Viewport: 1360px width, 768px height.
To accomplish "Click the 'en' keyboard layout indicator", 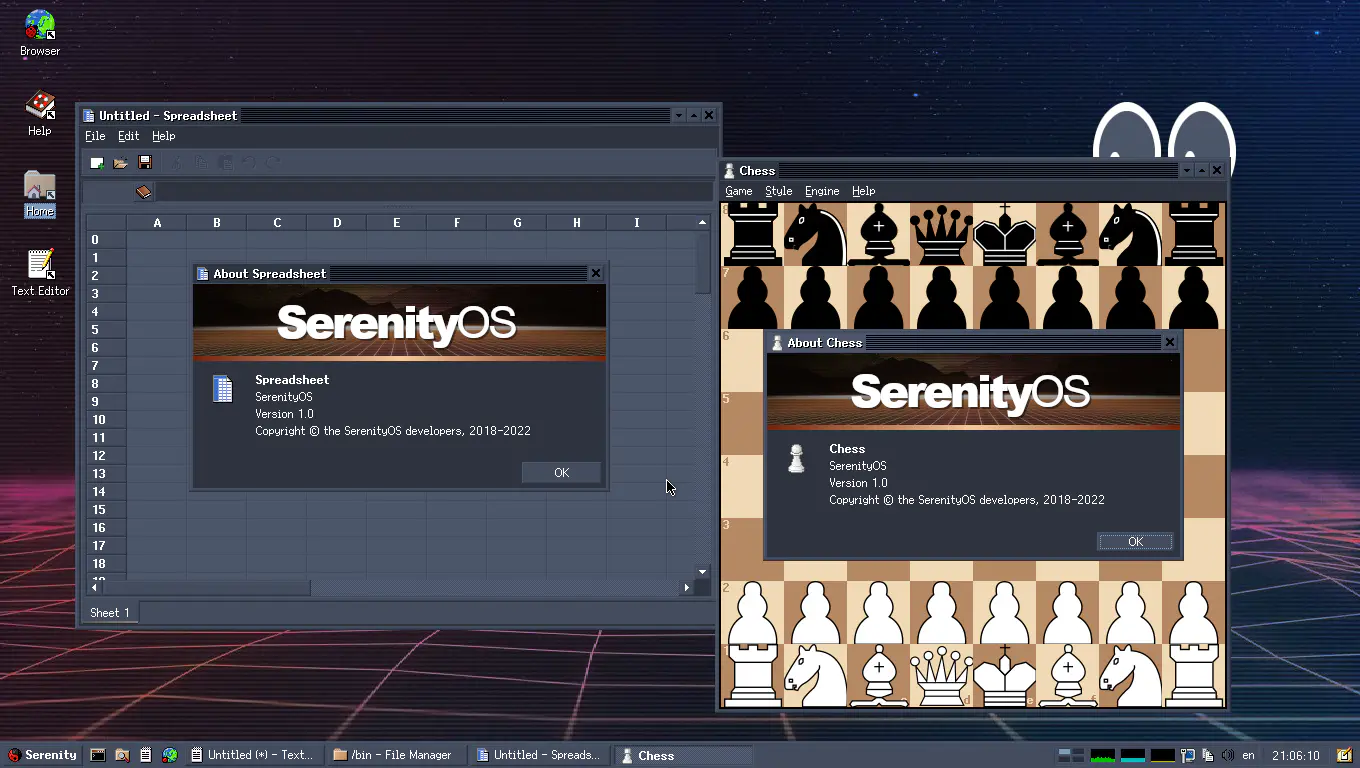I will pos(1248,755).
